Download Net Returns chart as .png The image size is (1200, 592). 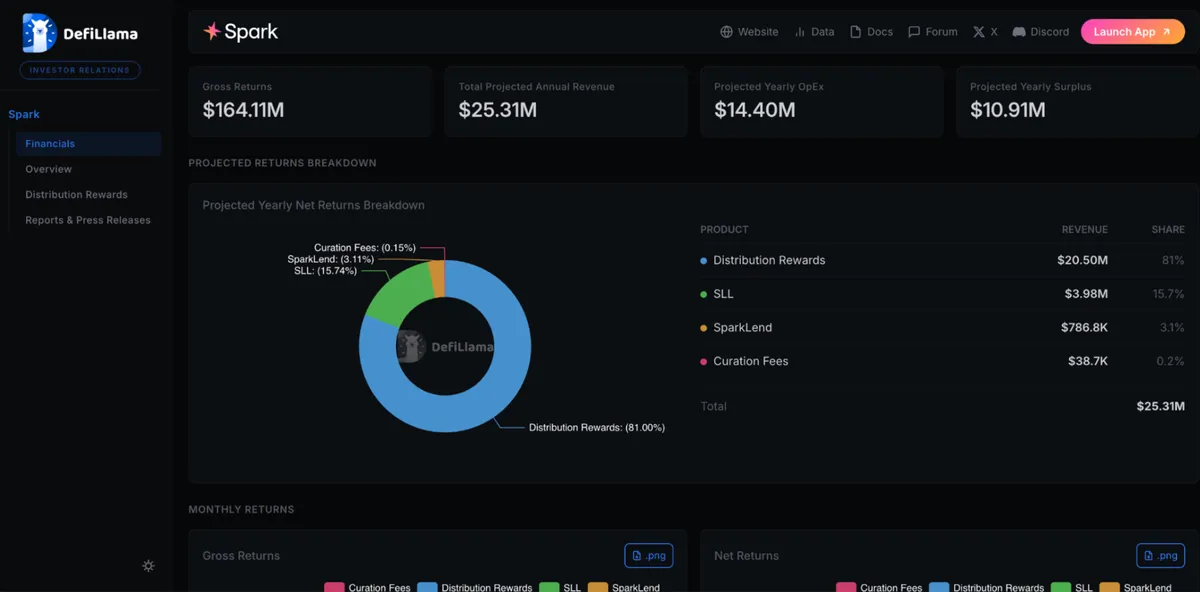1160,555
